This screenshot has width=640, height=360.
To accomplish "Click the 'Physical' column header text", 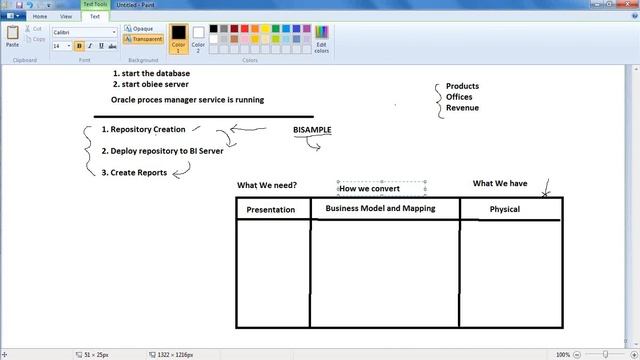I will tap(505, 209).
